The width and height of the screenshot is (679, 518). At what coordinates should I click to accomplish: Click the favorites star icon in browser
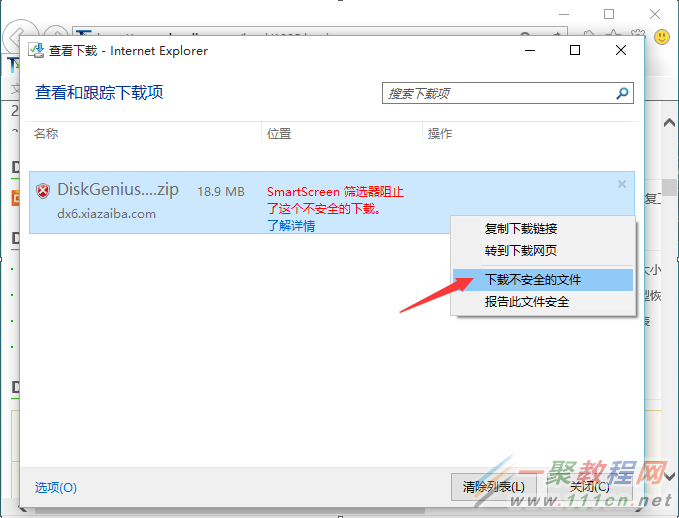[614, 34]
